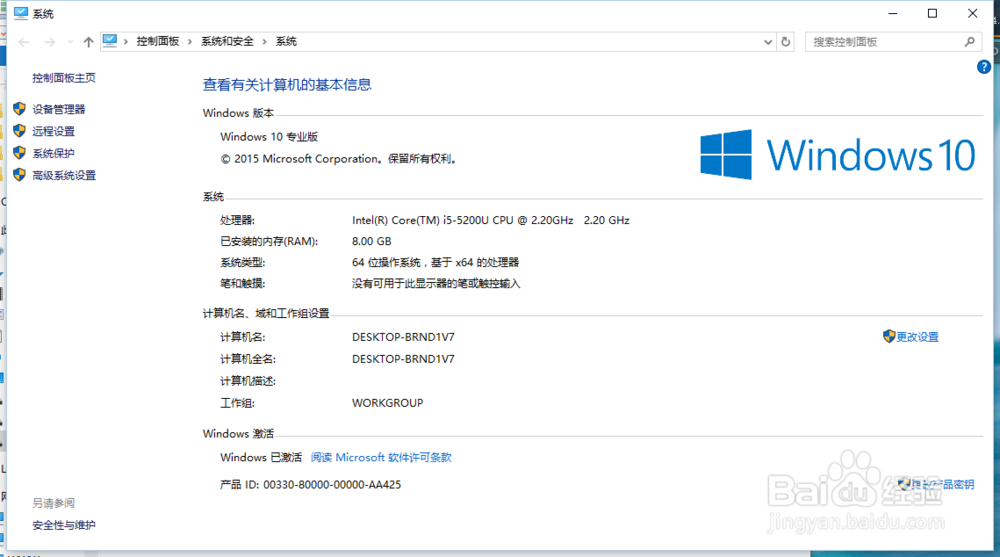Image resolution: width=1000 pixels, height=557 pixels.
Task: Click the shield icon beside 系统保护
Action: tap(19, 152)
